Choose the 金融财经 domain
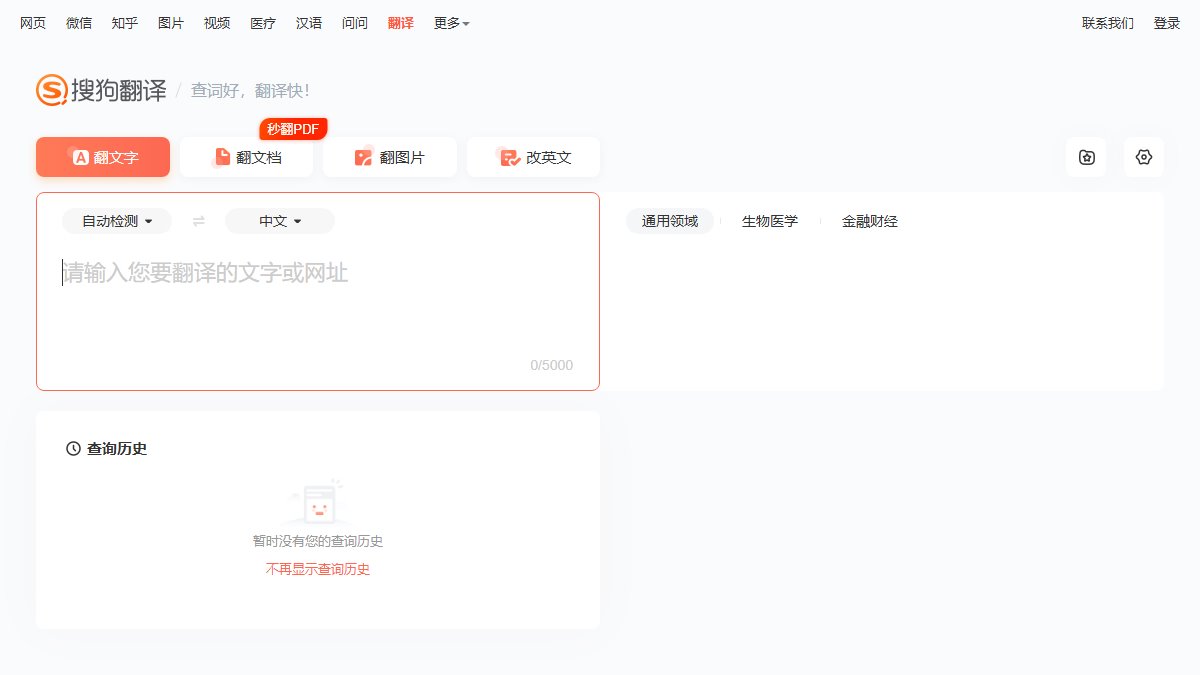The width and height of the screenshot is (1200, 675). pyautogui.click(x=870, y=221)
